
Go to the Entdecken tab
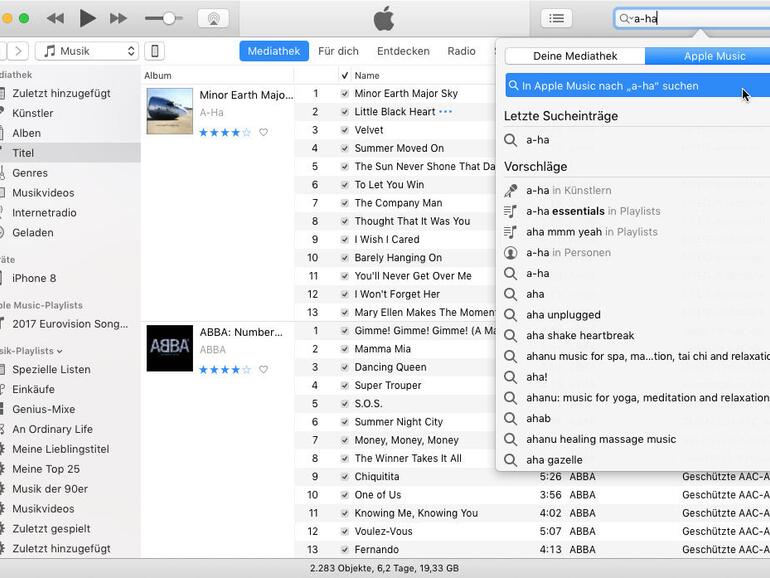403,51
